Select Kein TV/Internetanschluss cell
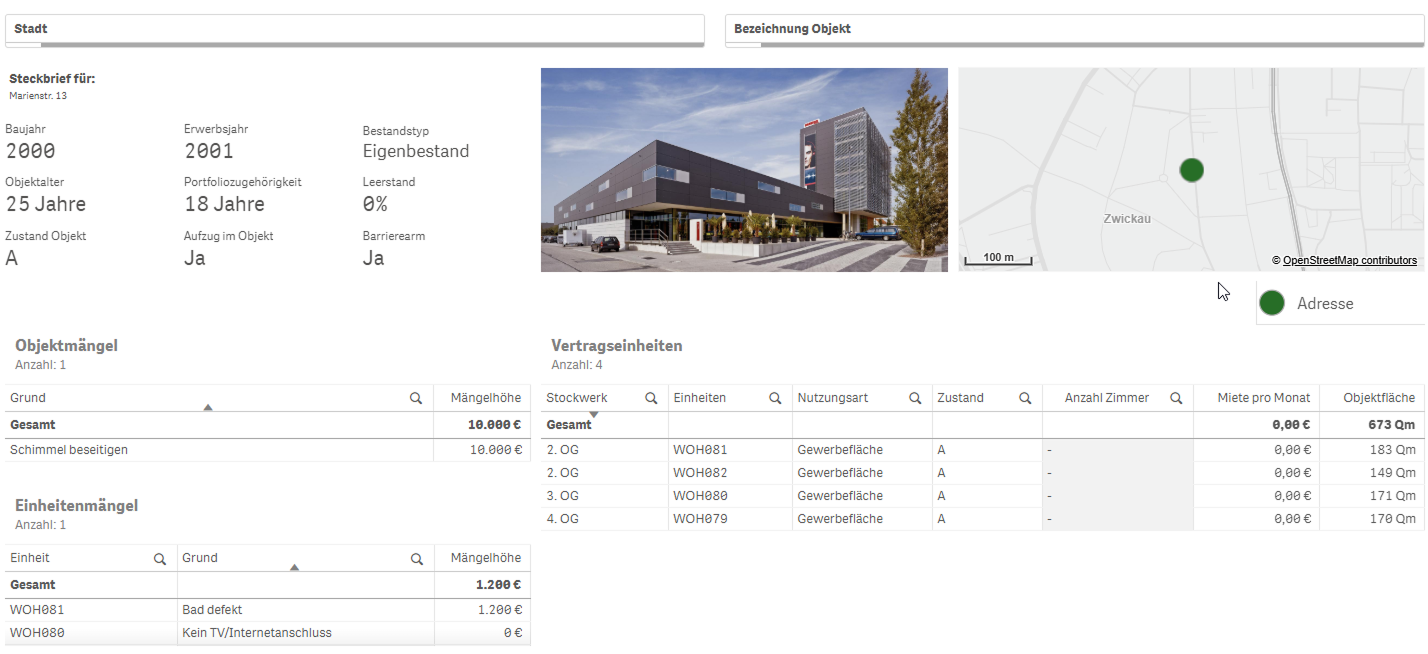This screenshot has width=1428, height=654. (257, 632)
